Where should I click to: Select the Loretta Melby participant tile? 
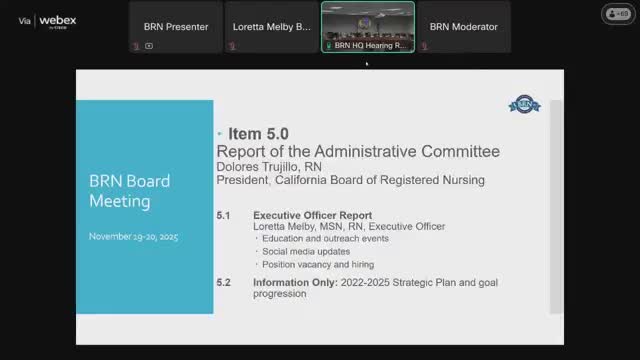pyautogui.click(x=272, y=27)
